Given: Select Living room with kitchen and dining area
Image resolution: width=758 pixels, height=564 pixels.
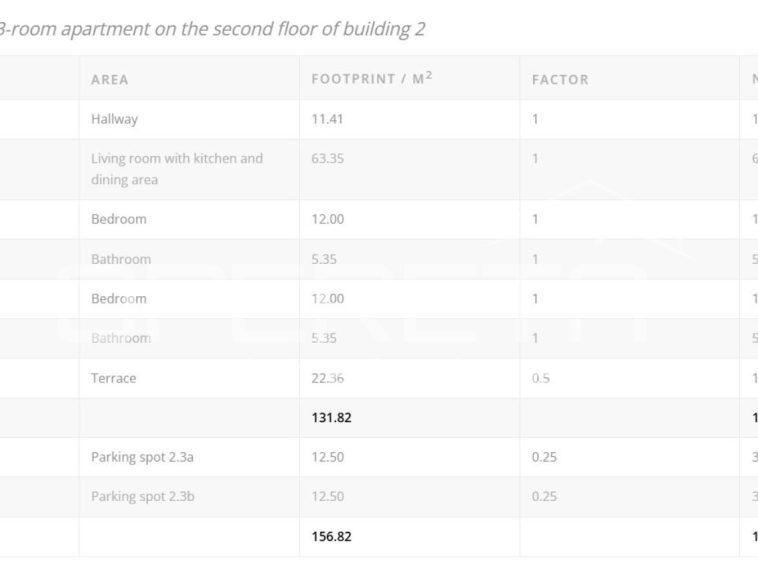Looking at the screenshot, I should point(177,169).
